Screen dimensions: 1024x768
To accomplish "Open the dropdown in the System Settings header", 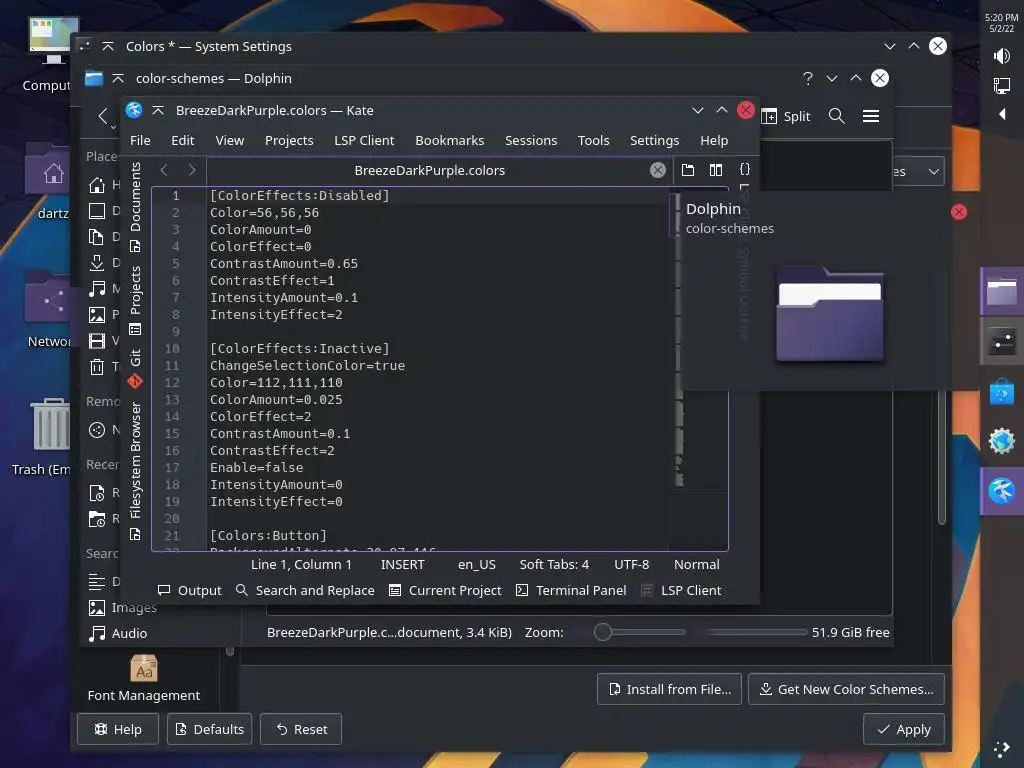I will 918,172.
